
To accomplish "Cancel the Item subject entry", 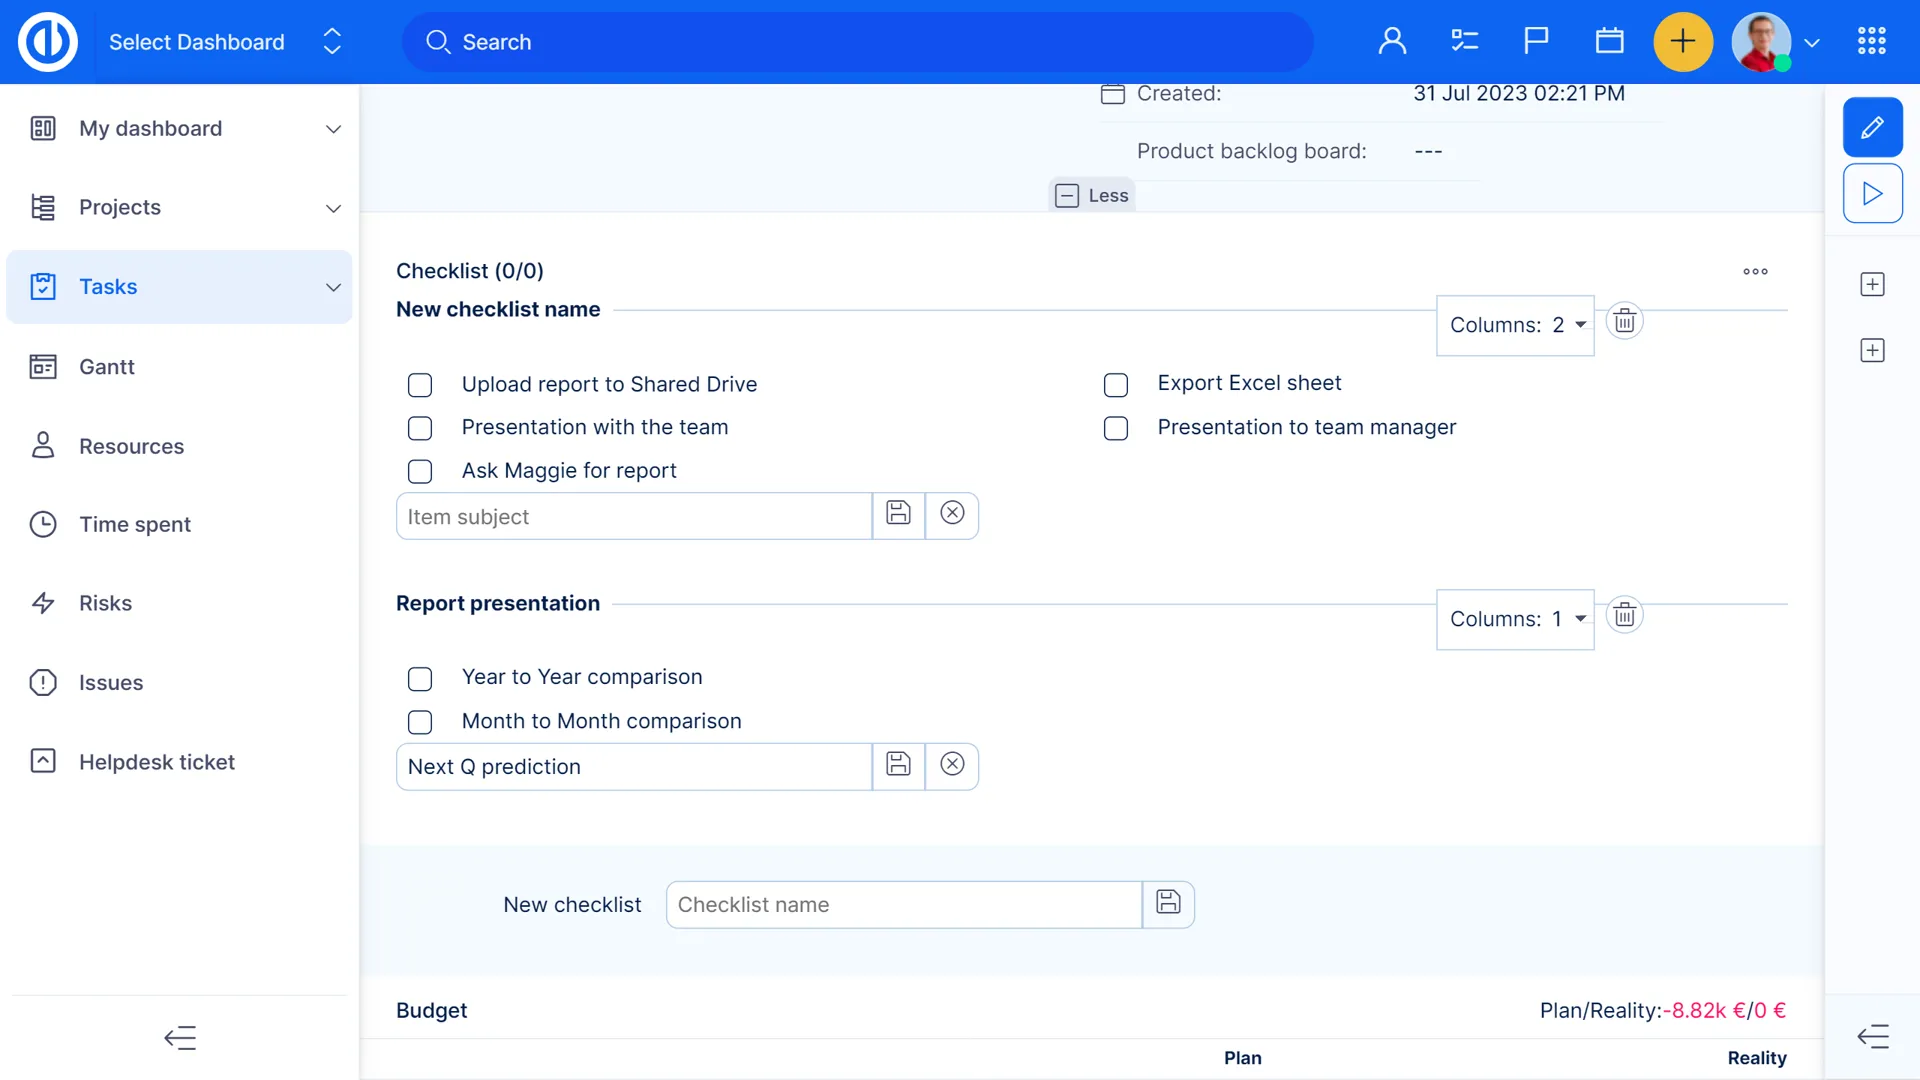I will coord(952,514).
